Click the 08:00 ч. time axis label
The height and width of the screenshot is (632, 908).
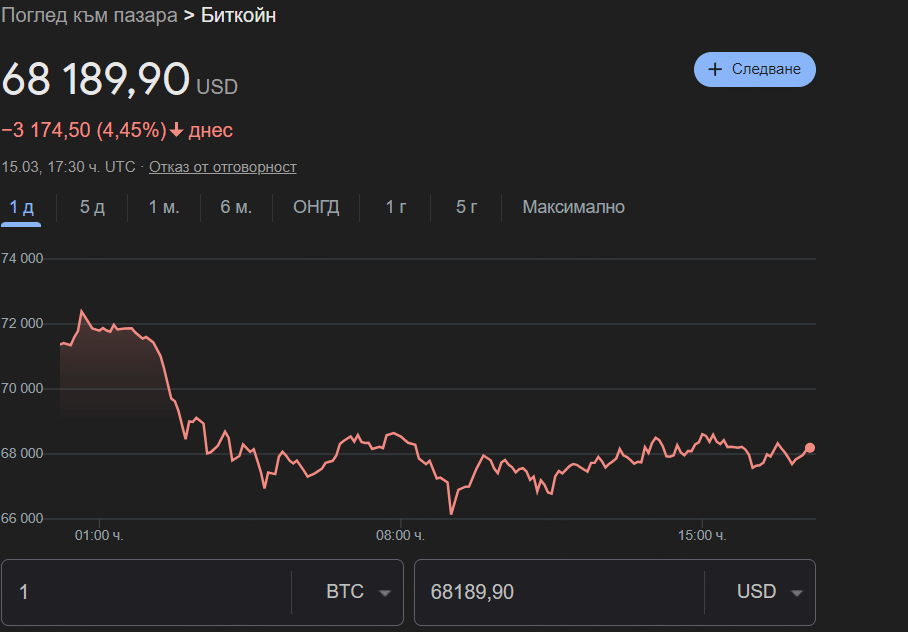pos(400,535)
